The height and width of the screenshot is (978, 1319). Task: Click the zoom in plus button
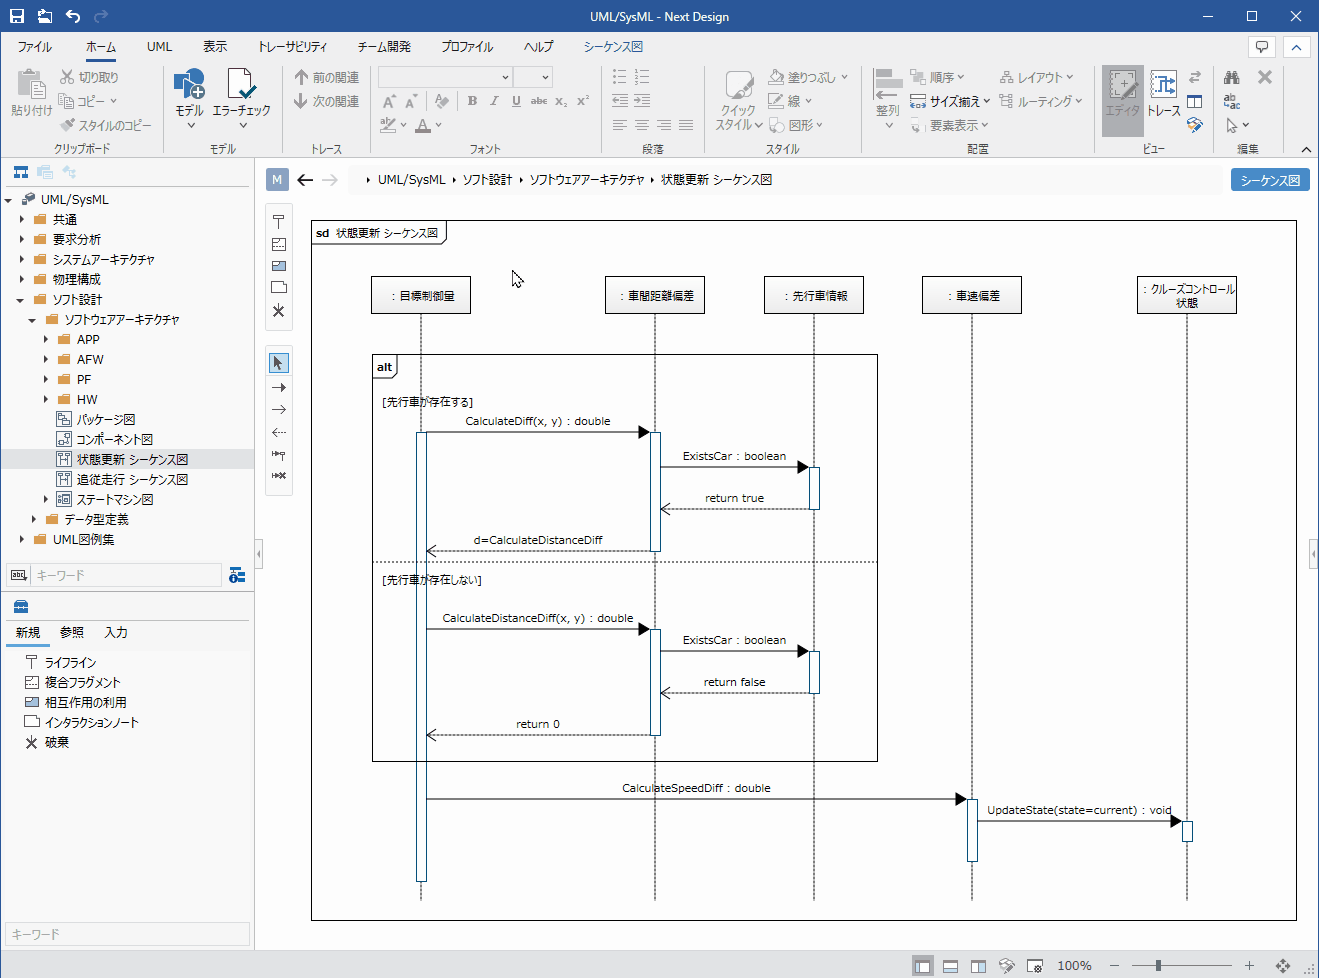[1249, 965]
